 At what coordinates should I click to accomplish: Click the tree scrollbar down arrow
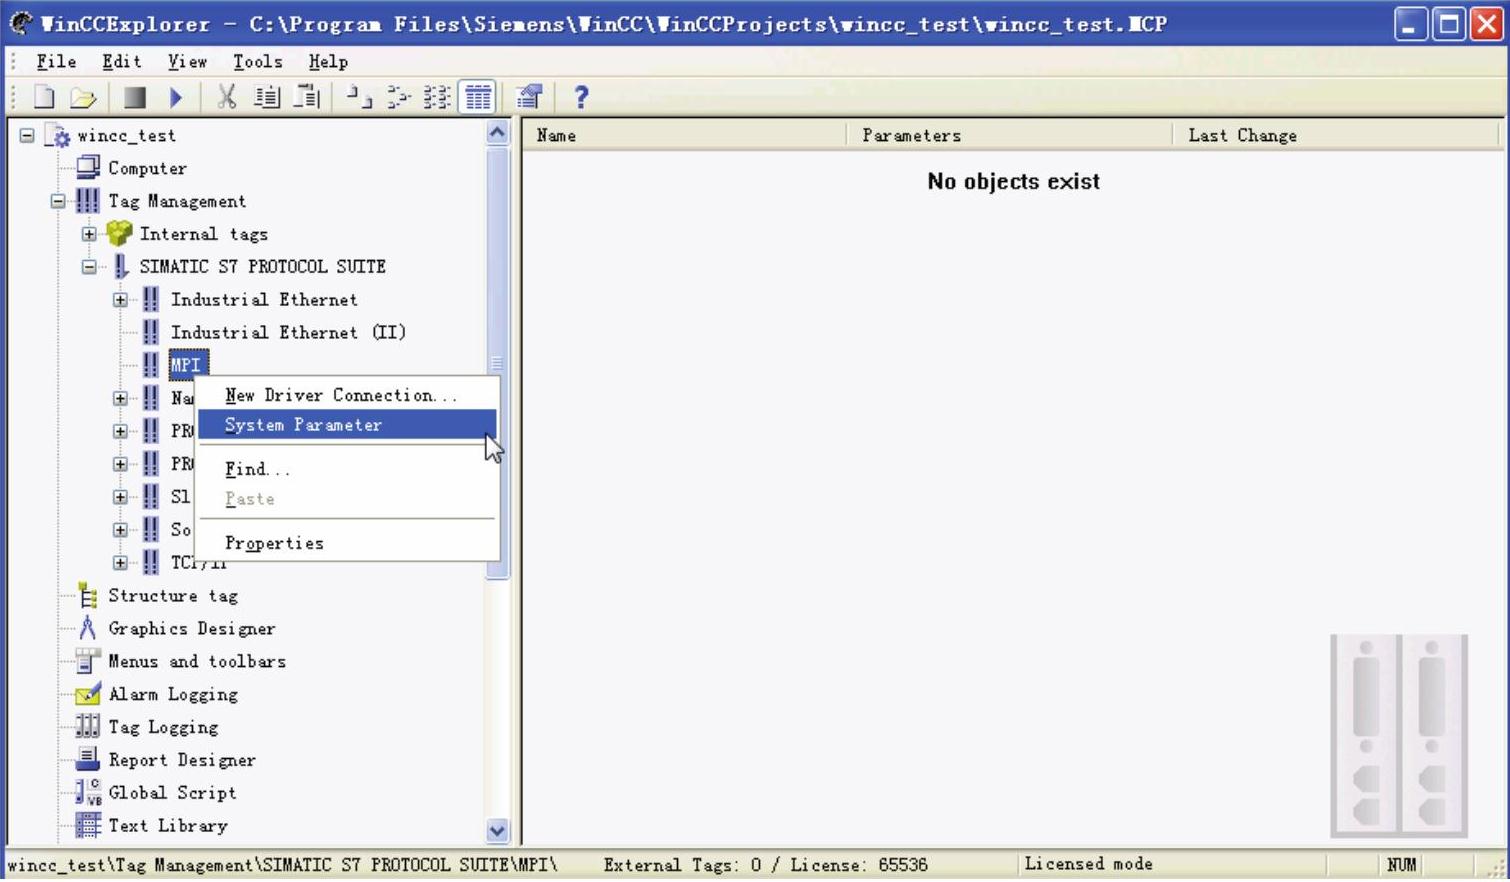pos(497,830)
